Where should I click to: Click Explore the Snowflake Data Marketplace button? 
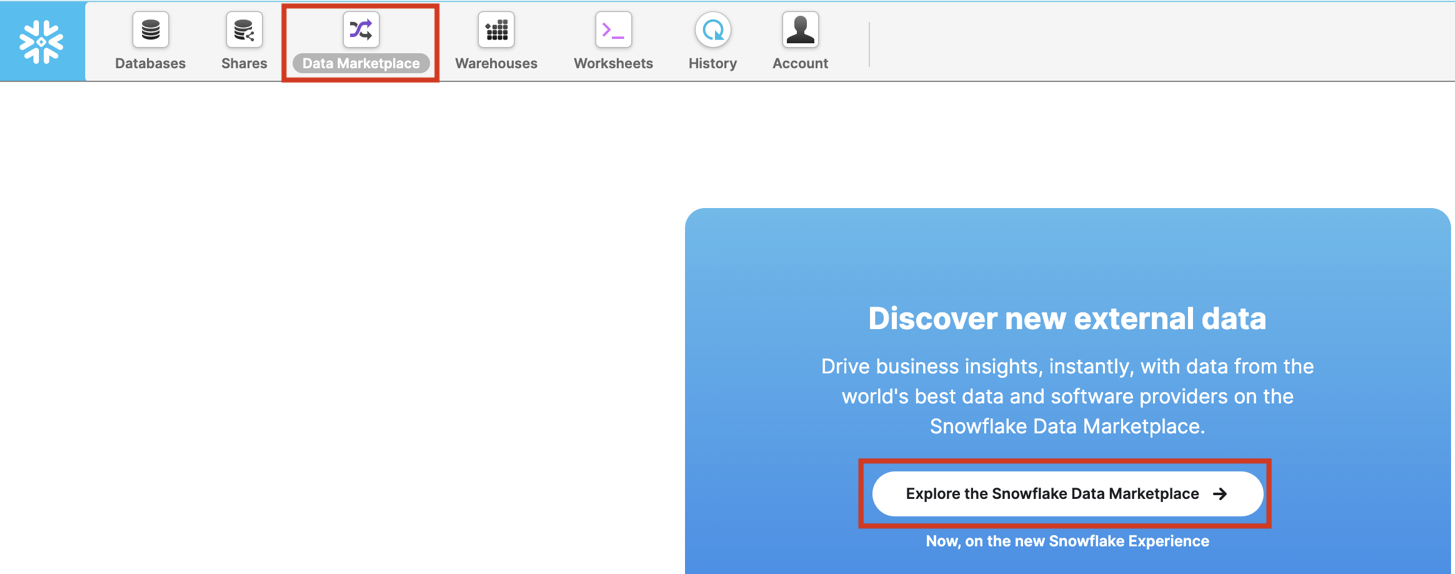[x=1067, y=494]
